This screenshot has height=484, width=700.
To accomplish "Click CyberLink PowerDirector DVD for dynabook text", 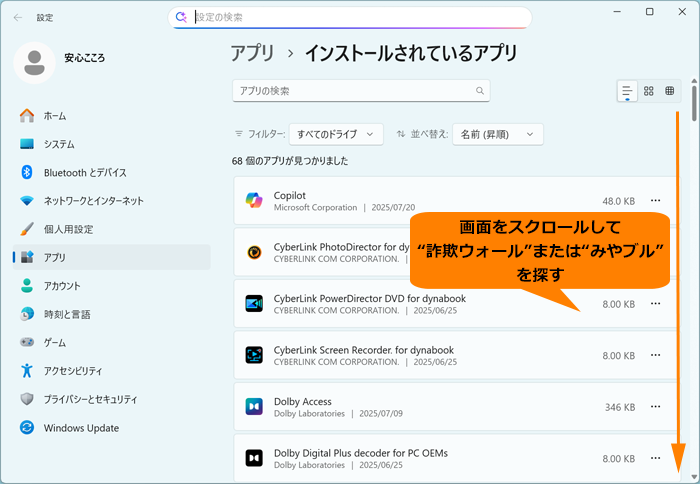I will 370,298.
